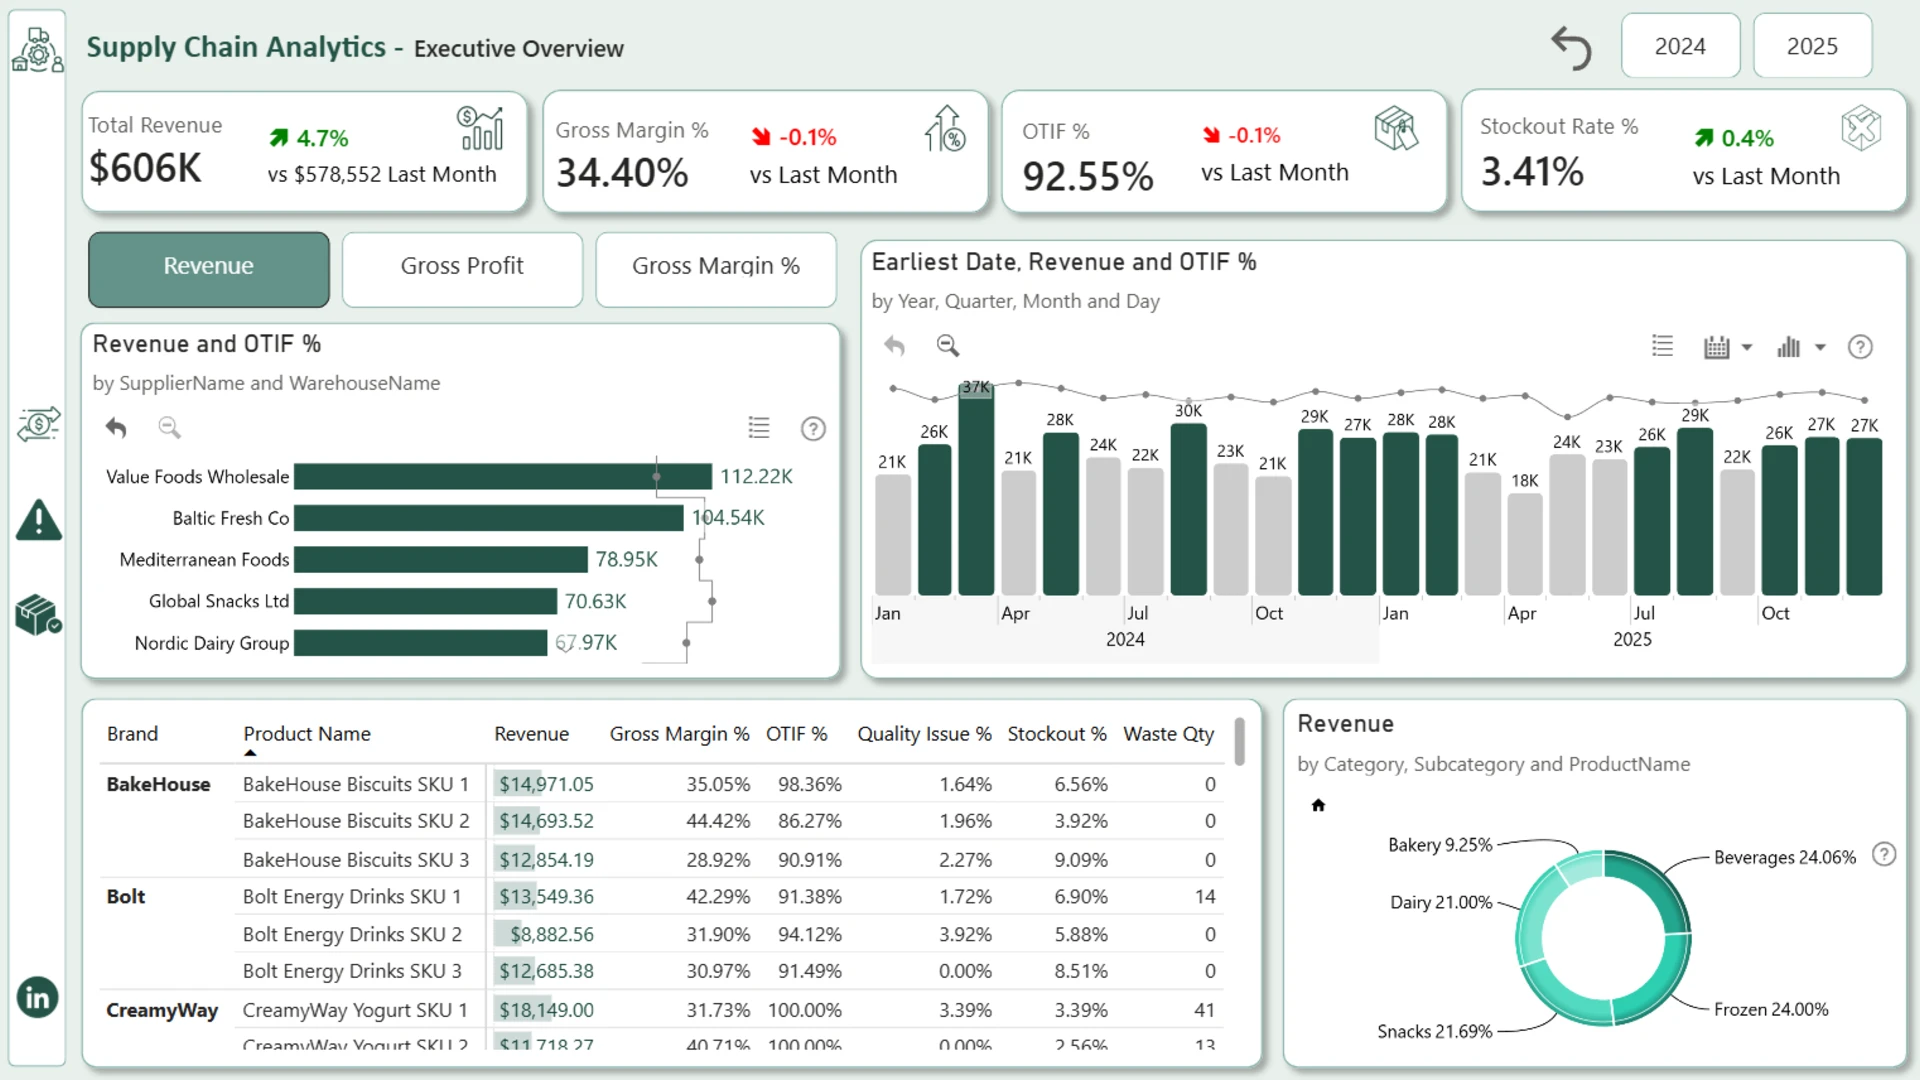Click the column chart type icon
Viewport: 1920px width, 1080px height.
(1788, 347)
